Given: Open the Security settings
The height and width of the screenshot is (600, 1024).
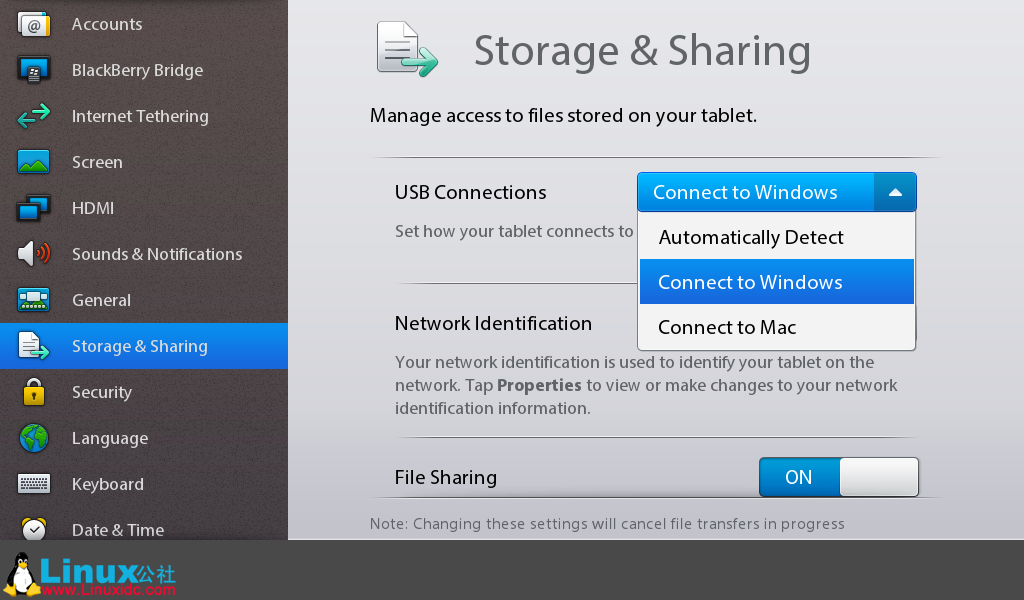Looking at the screenshot, I should coord(144,392).
